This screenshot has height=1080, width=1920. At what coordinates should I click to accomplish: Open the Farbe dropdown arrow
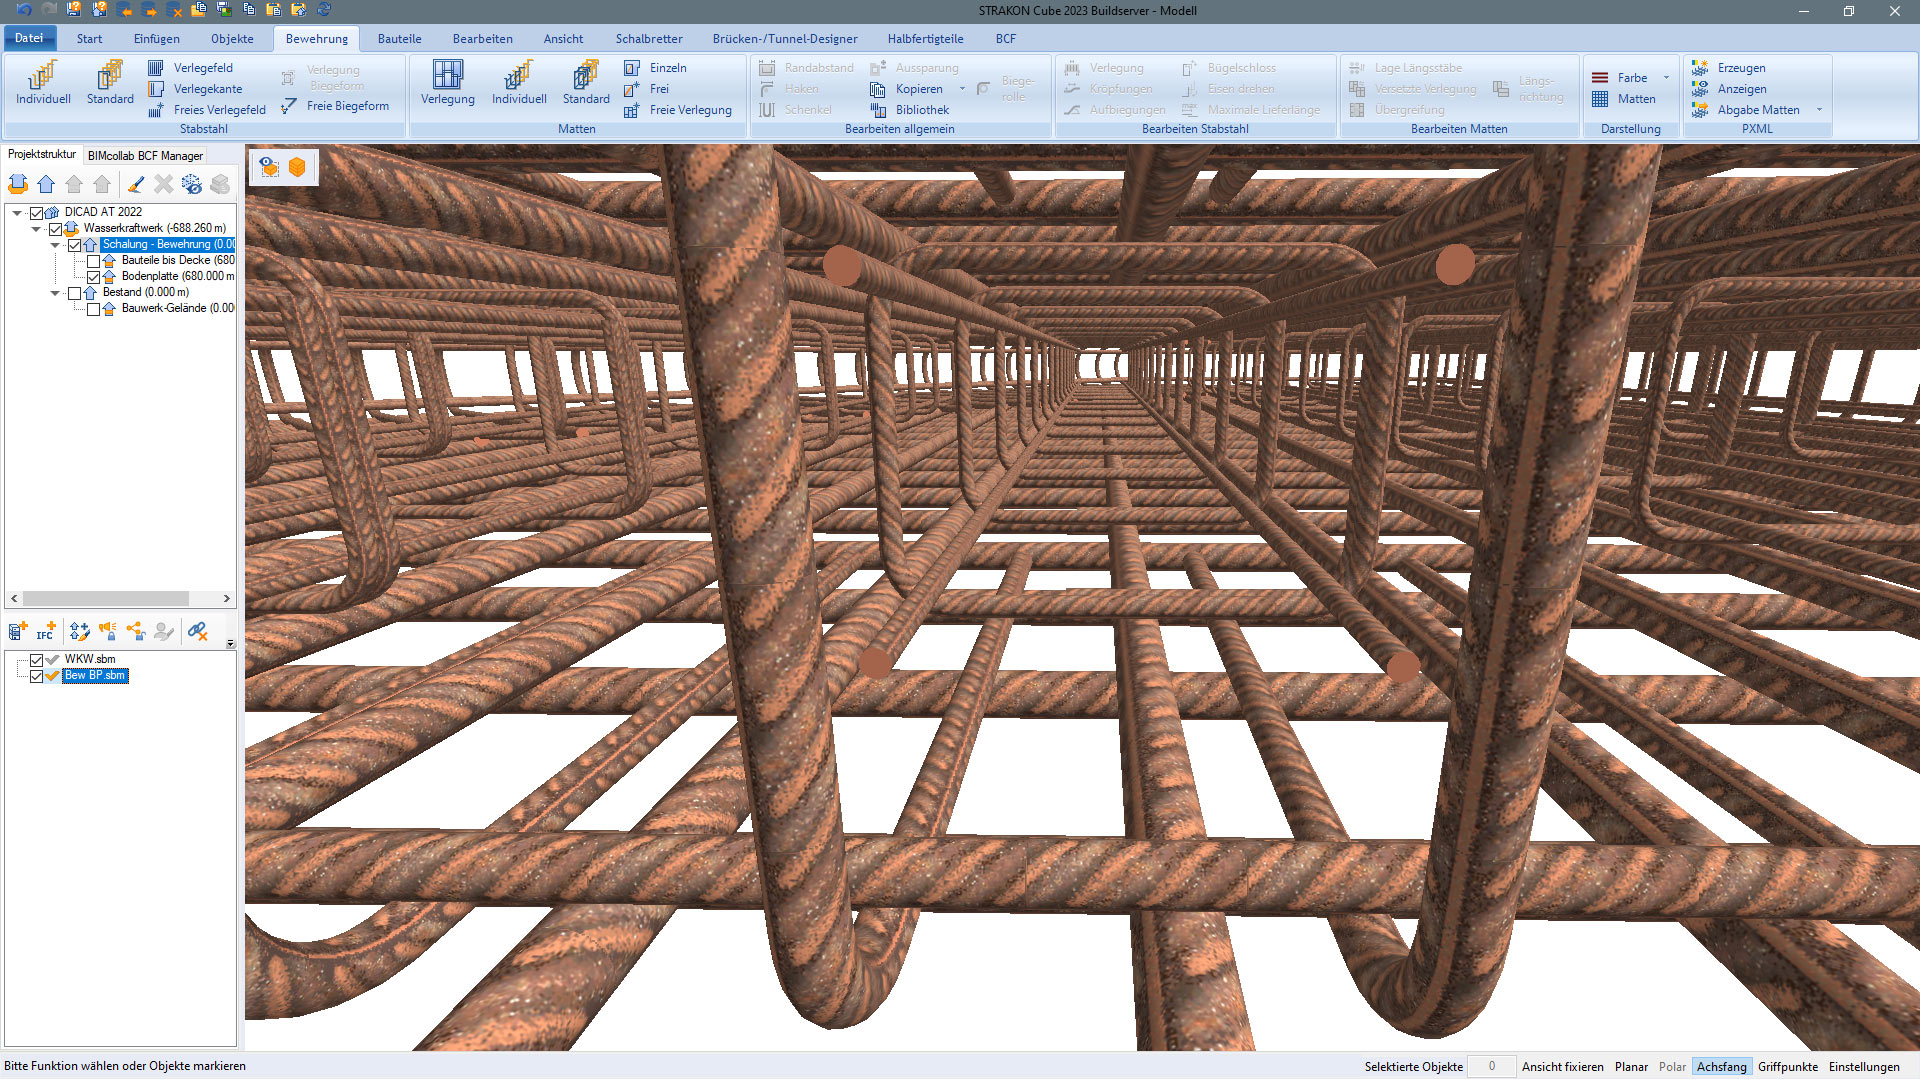click(x=1666, y=78)
